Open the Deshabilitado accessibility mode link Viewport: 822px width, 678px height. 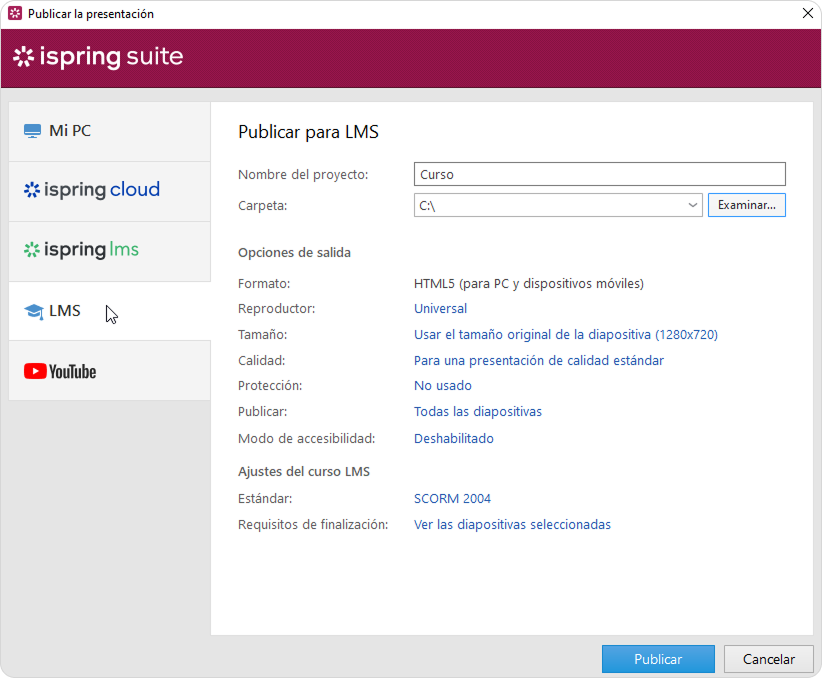click(x=453, y=439)
